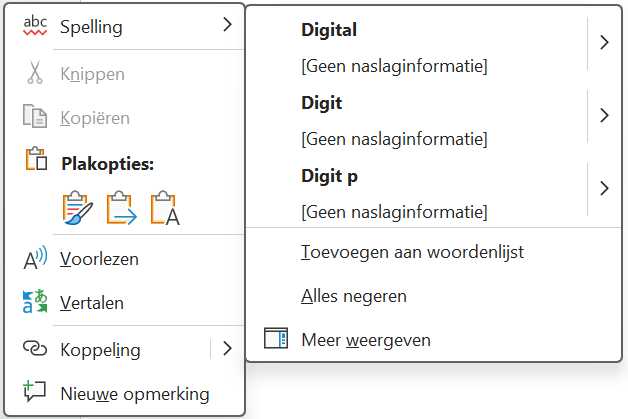Click the Knippen scissors icon
628x419 pixels.
click(x=35, y=73)
